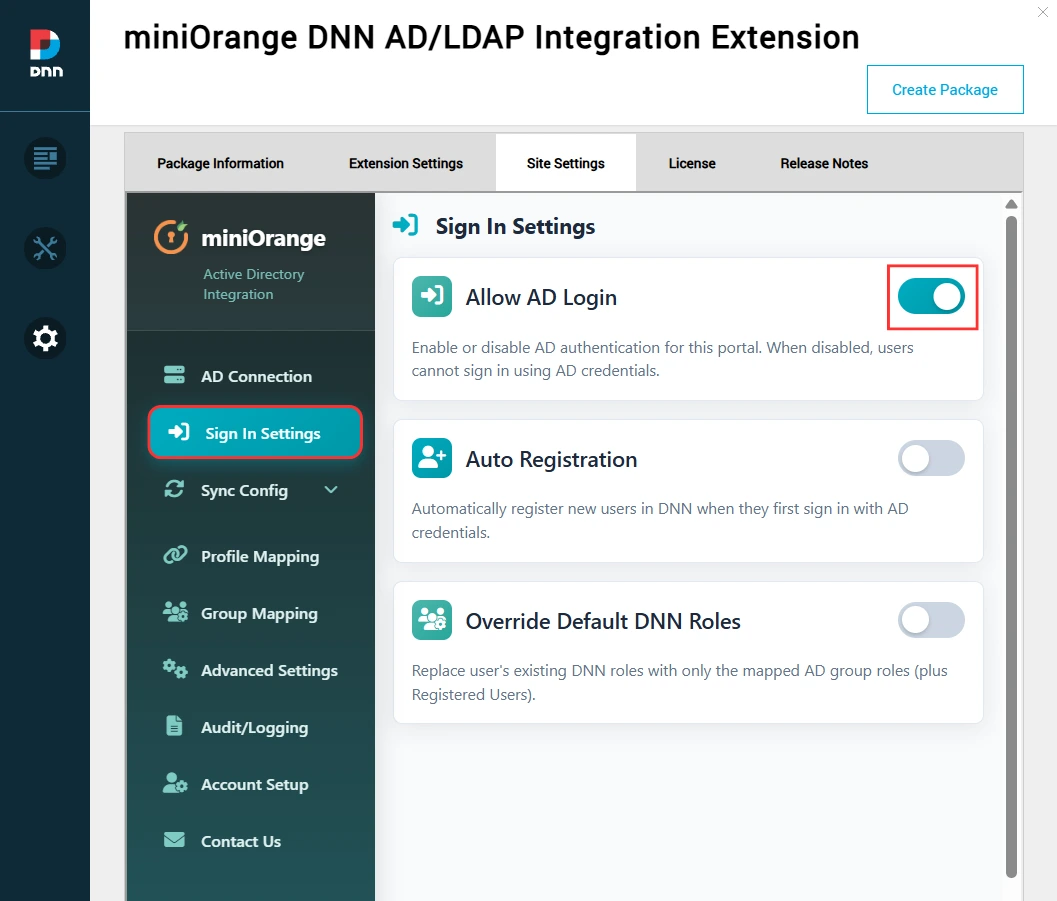Expand the Sync Config chevron
This screenshot has width=1057, height=901.
point(331,490)
